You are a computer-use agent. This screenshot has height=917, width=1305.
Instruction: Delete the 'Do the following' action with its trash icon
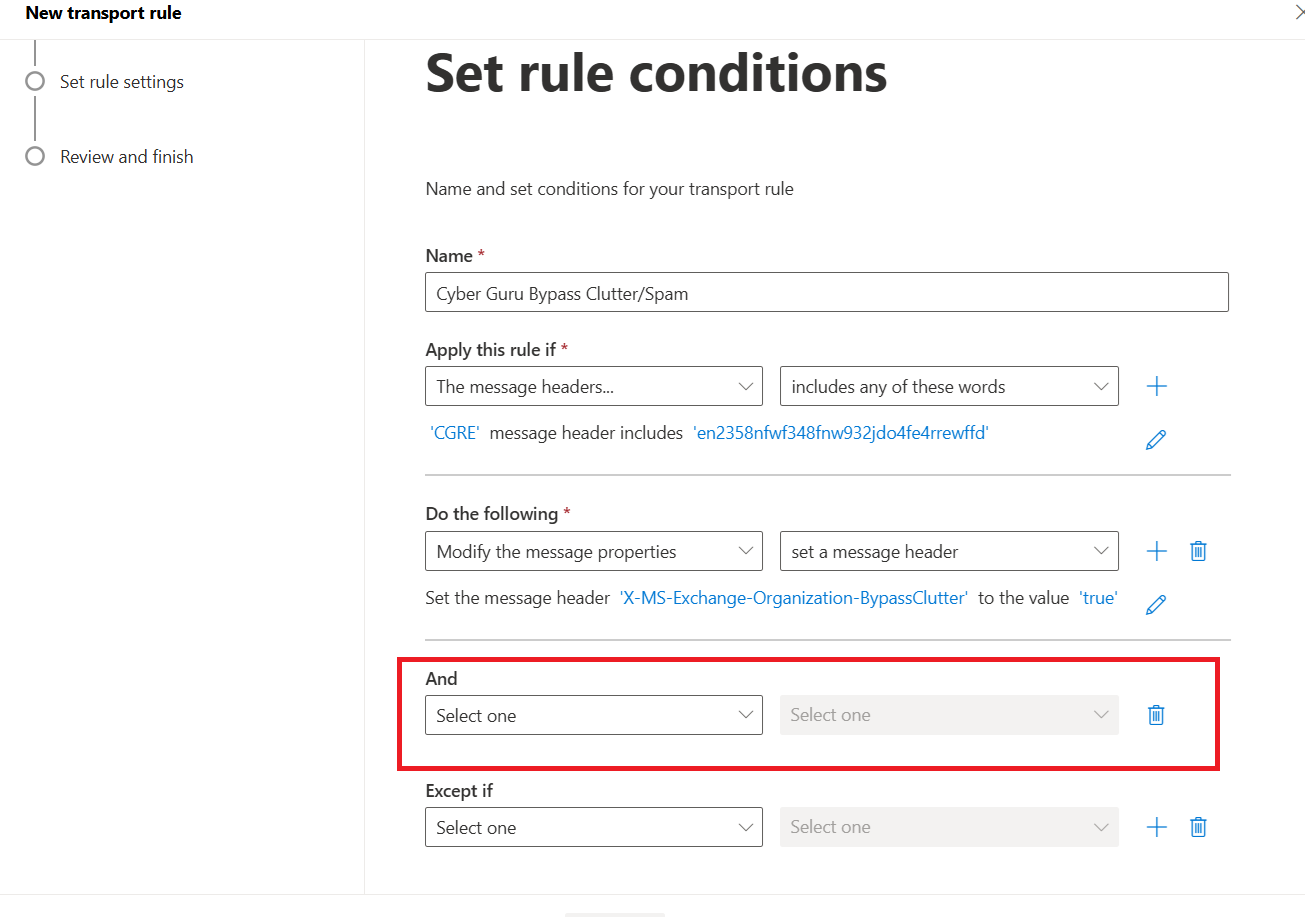1198,551
